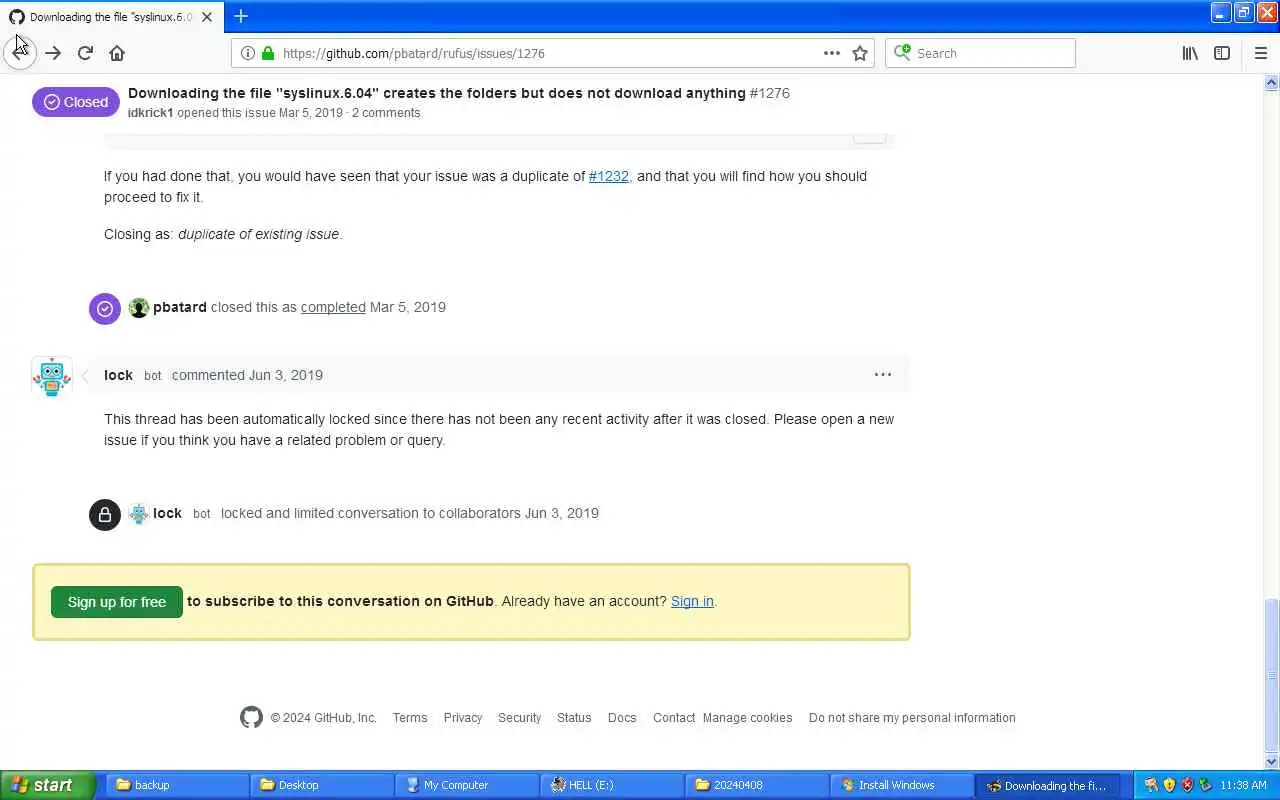Click the lock bot robot avatar on comment
Screen dimensions: 1280x800
[52, 376]
